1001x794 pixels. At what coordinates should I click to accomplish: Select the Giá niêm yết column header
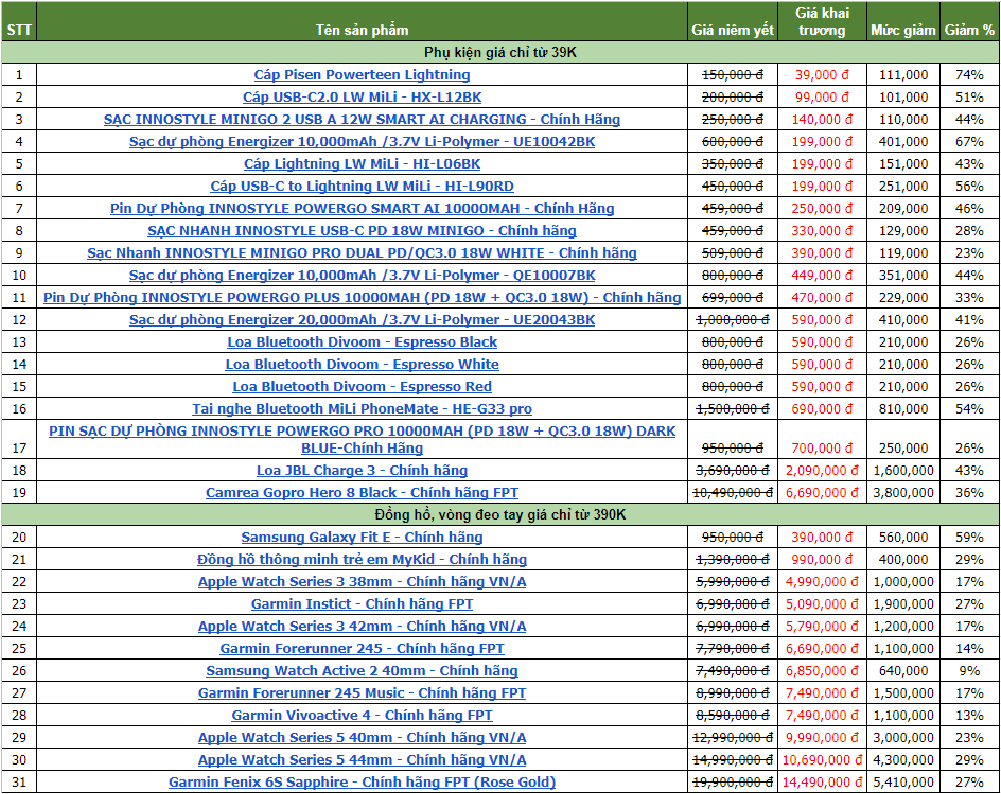point(732,22)
